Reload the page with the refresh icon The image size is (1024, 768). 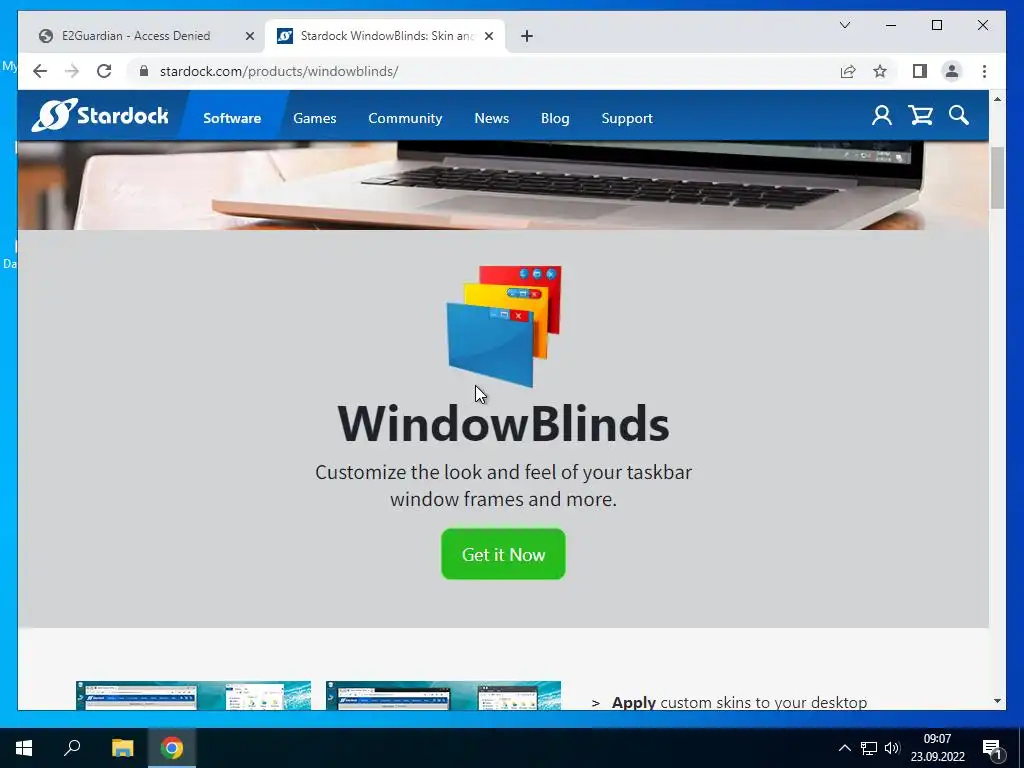coord(104,71)
